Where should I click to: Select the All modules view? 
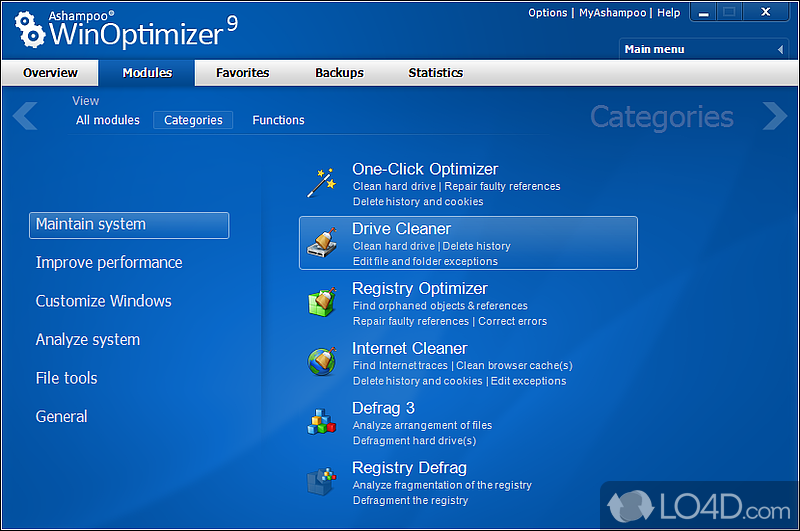pyautogui.click(x=108, y=120)
